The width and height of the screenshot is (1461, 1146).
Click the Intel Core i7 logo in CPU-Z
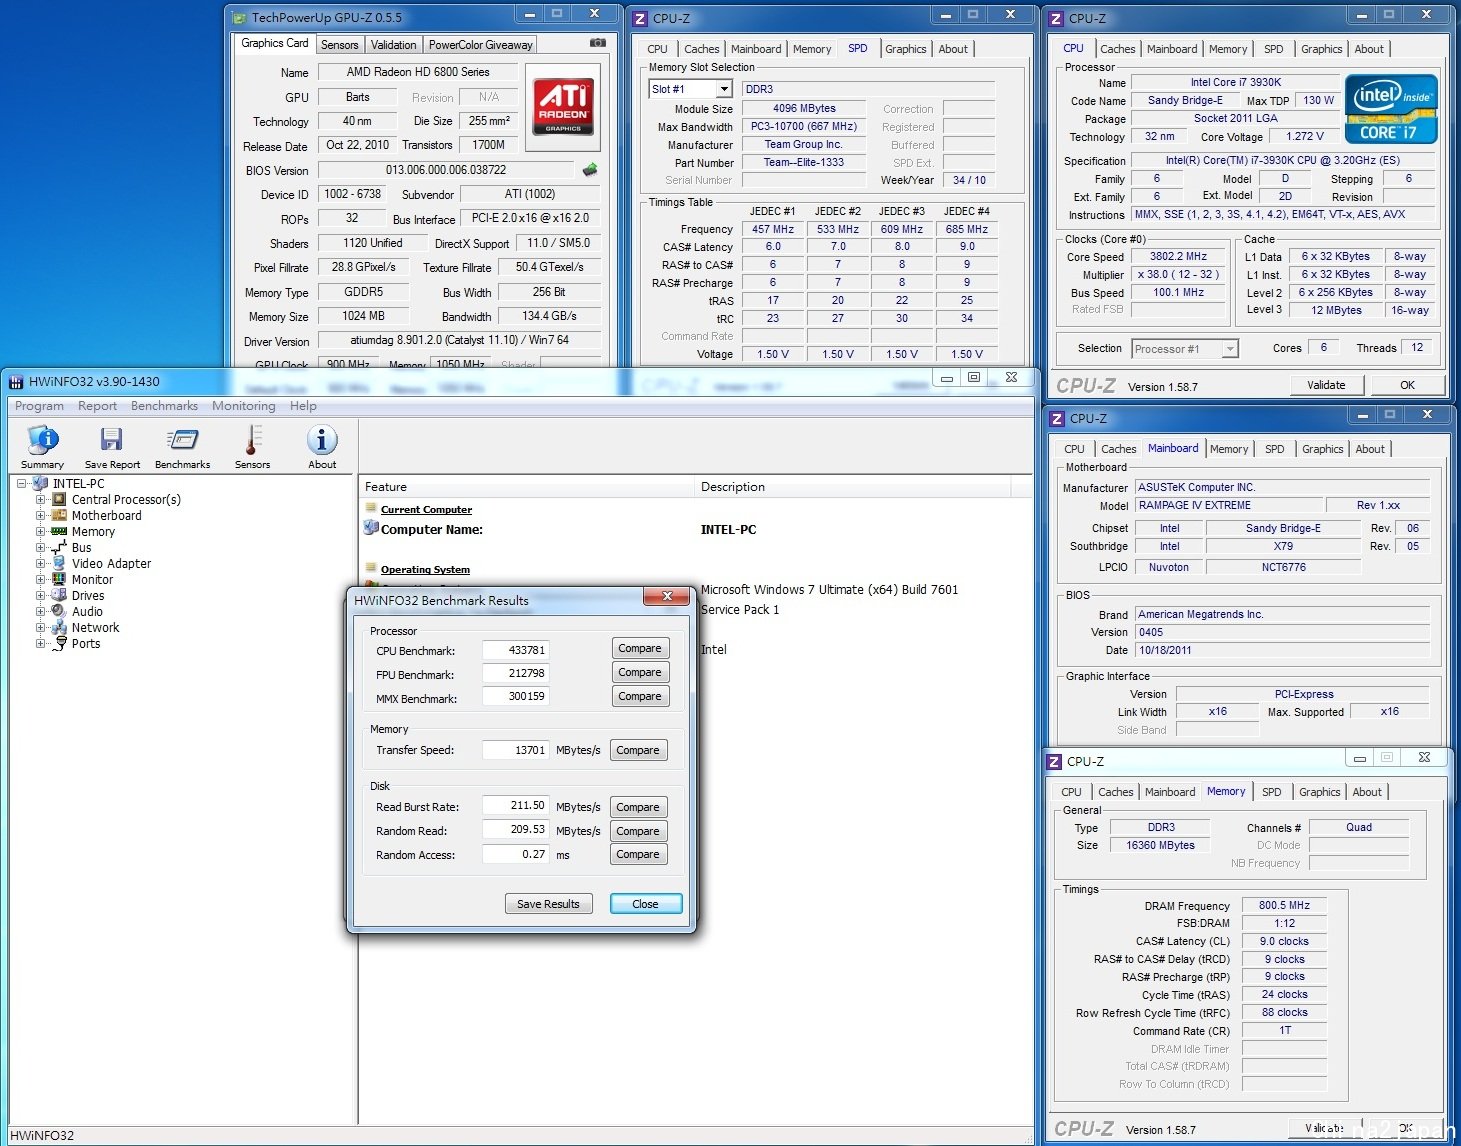pos(1391,109)
